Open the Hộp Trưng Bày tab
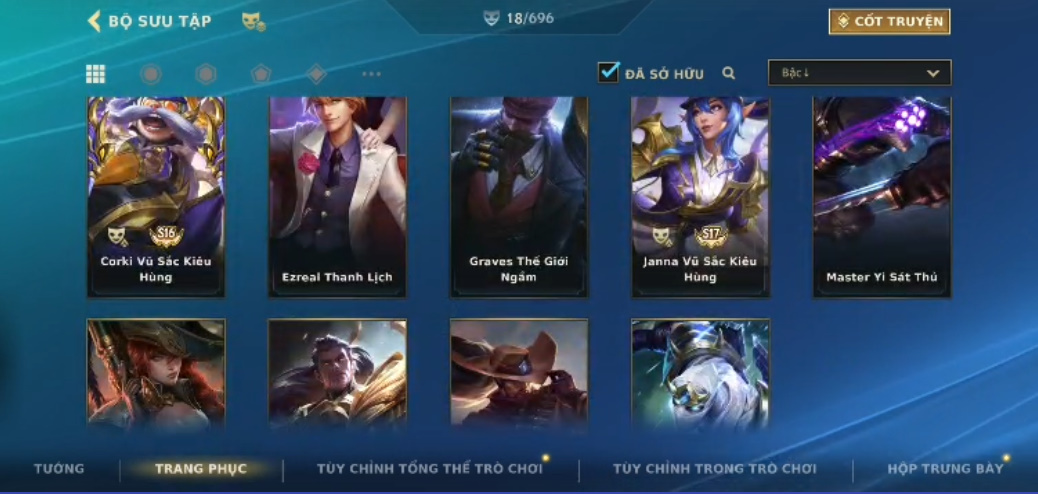 pos(945,469)
